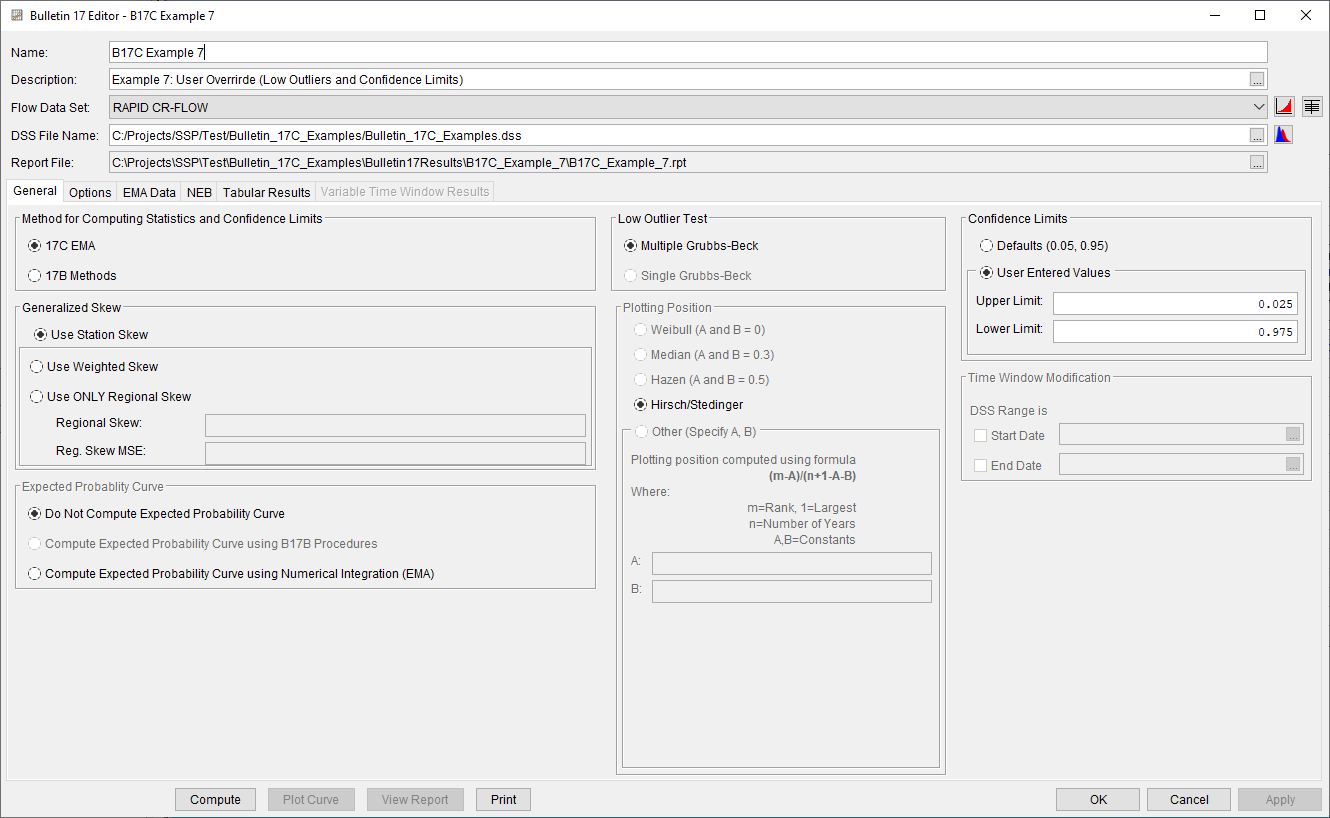This screenshot has height=818, width=1330.
Task: View the flow data table icon
Action: tap(1312, 105)
